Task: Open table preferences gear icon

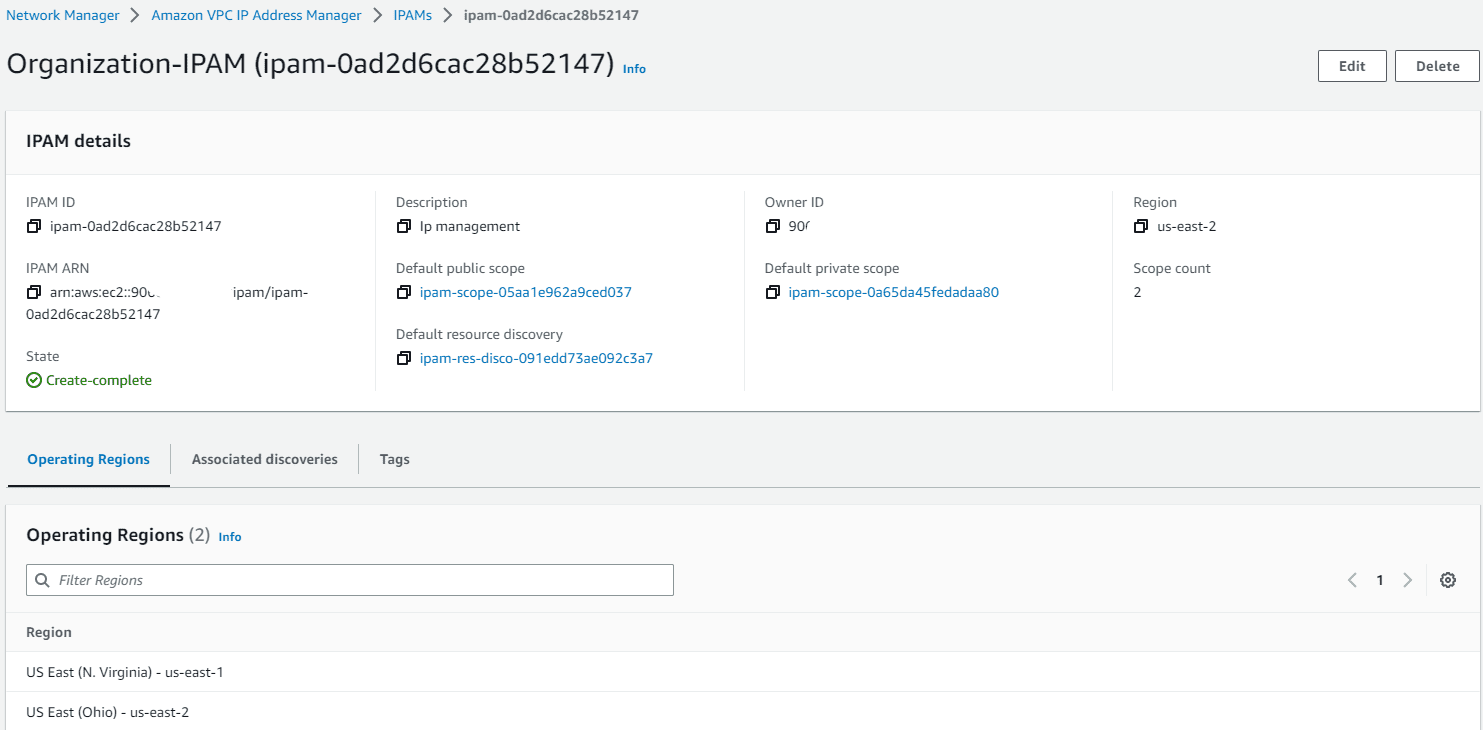Action: pyautogui.click(x=1447, y=580)
